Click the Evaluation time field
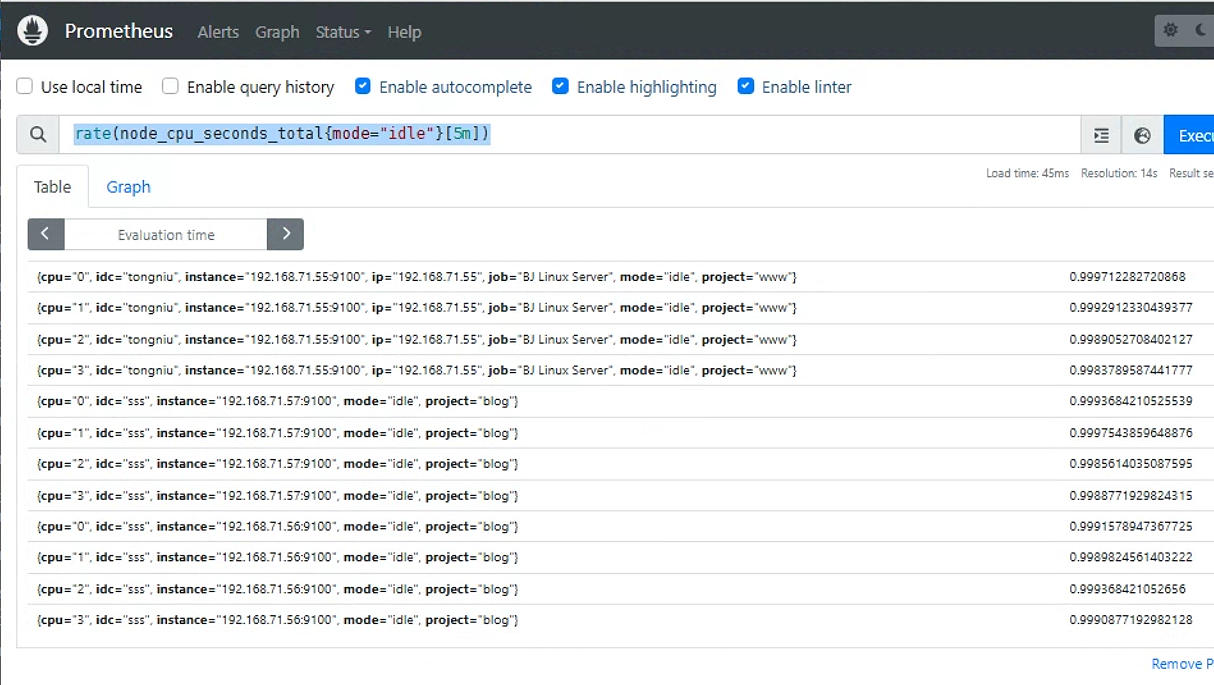The image size is (1214, 685). (166, 235)
